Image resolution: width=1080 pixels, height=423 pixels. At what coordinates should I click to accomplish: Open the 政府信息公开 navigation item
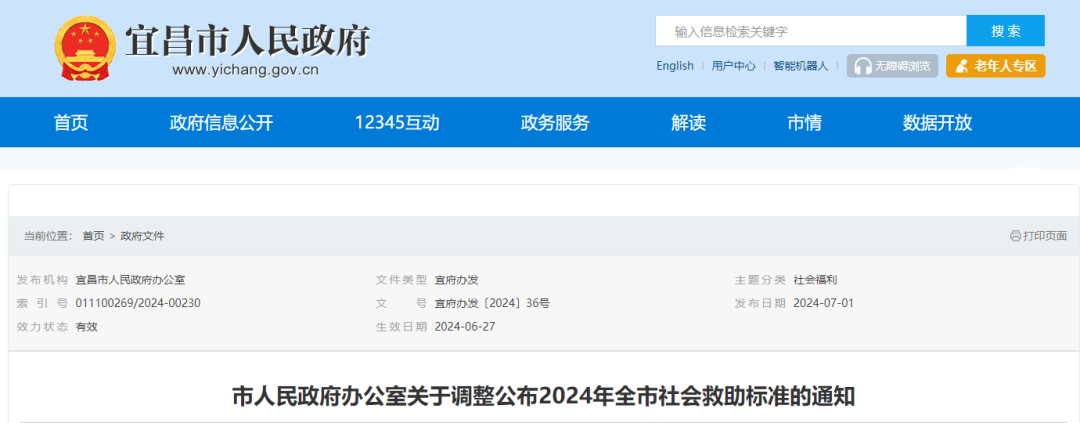221,123
